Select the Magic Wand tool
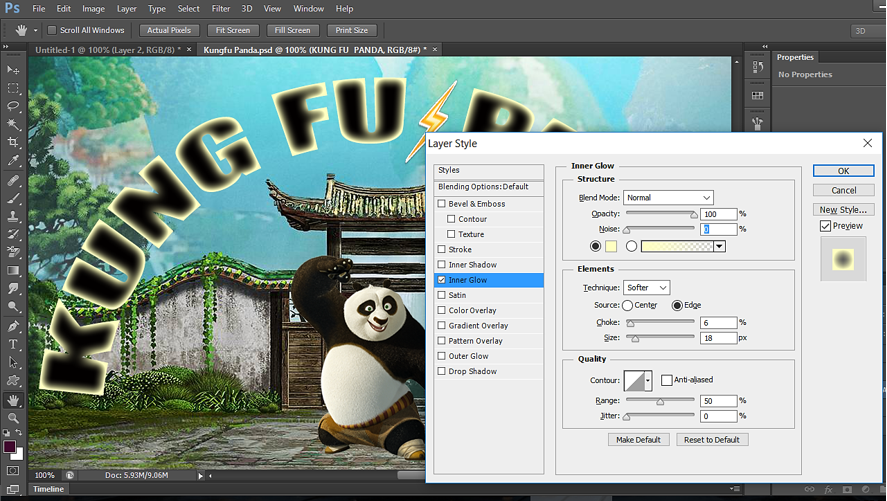 [13, 124]
